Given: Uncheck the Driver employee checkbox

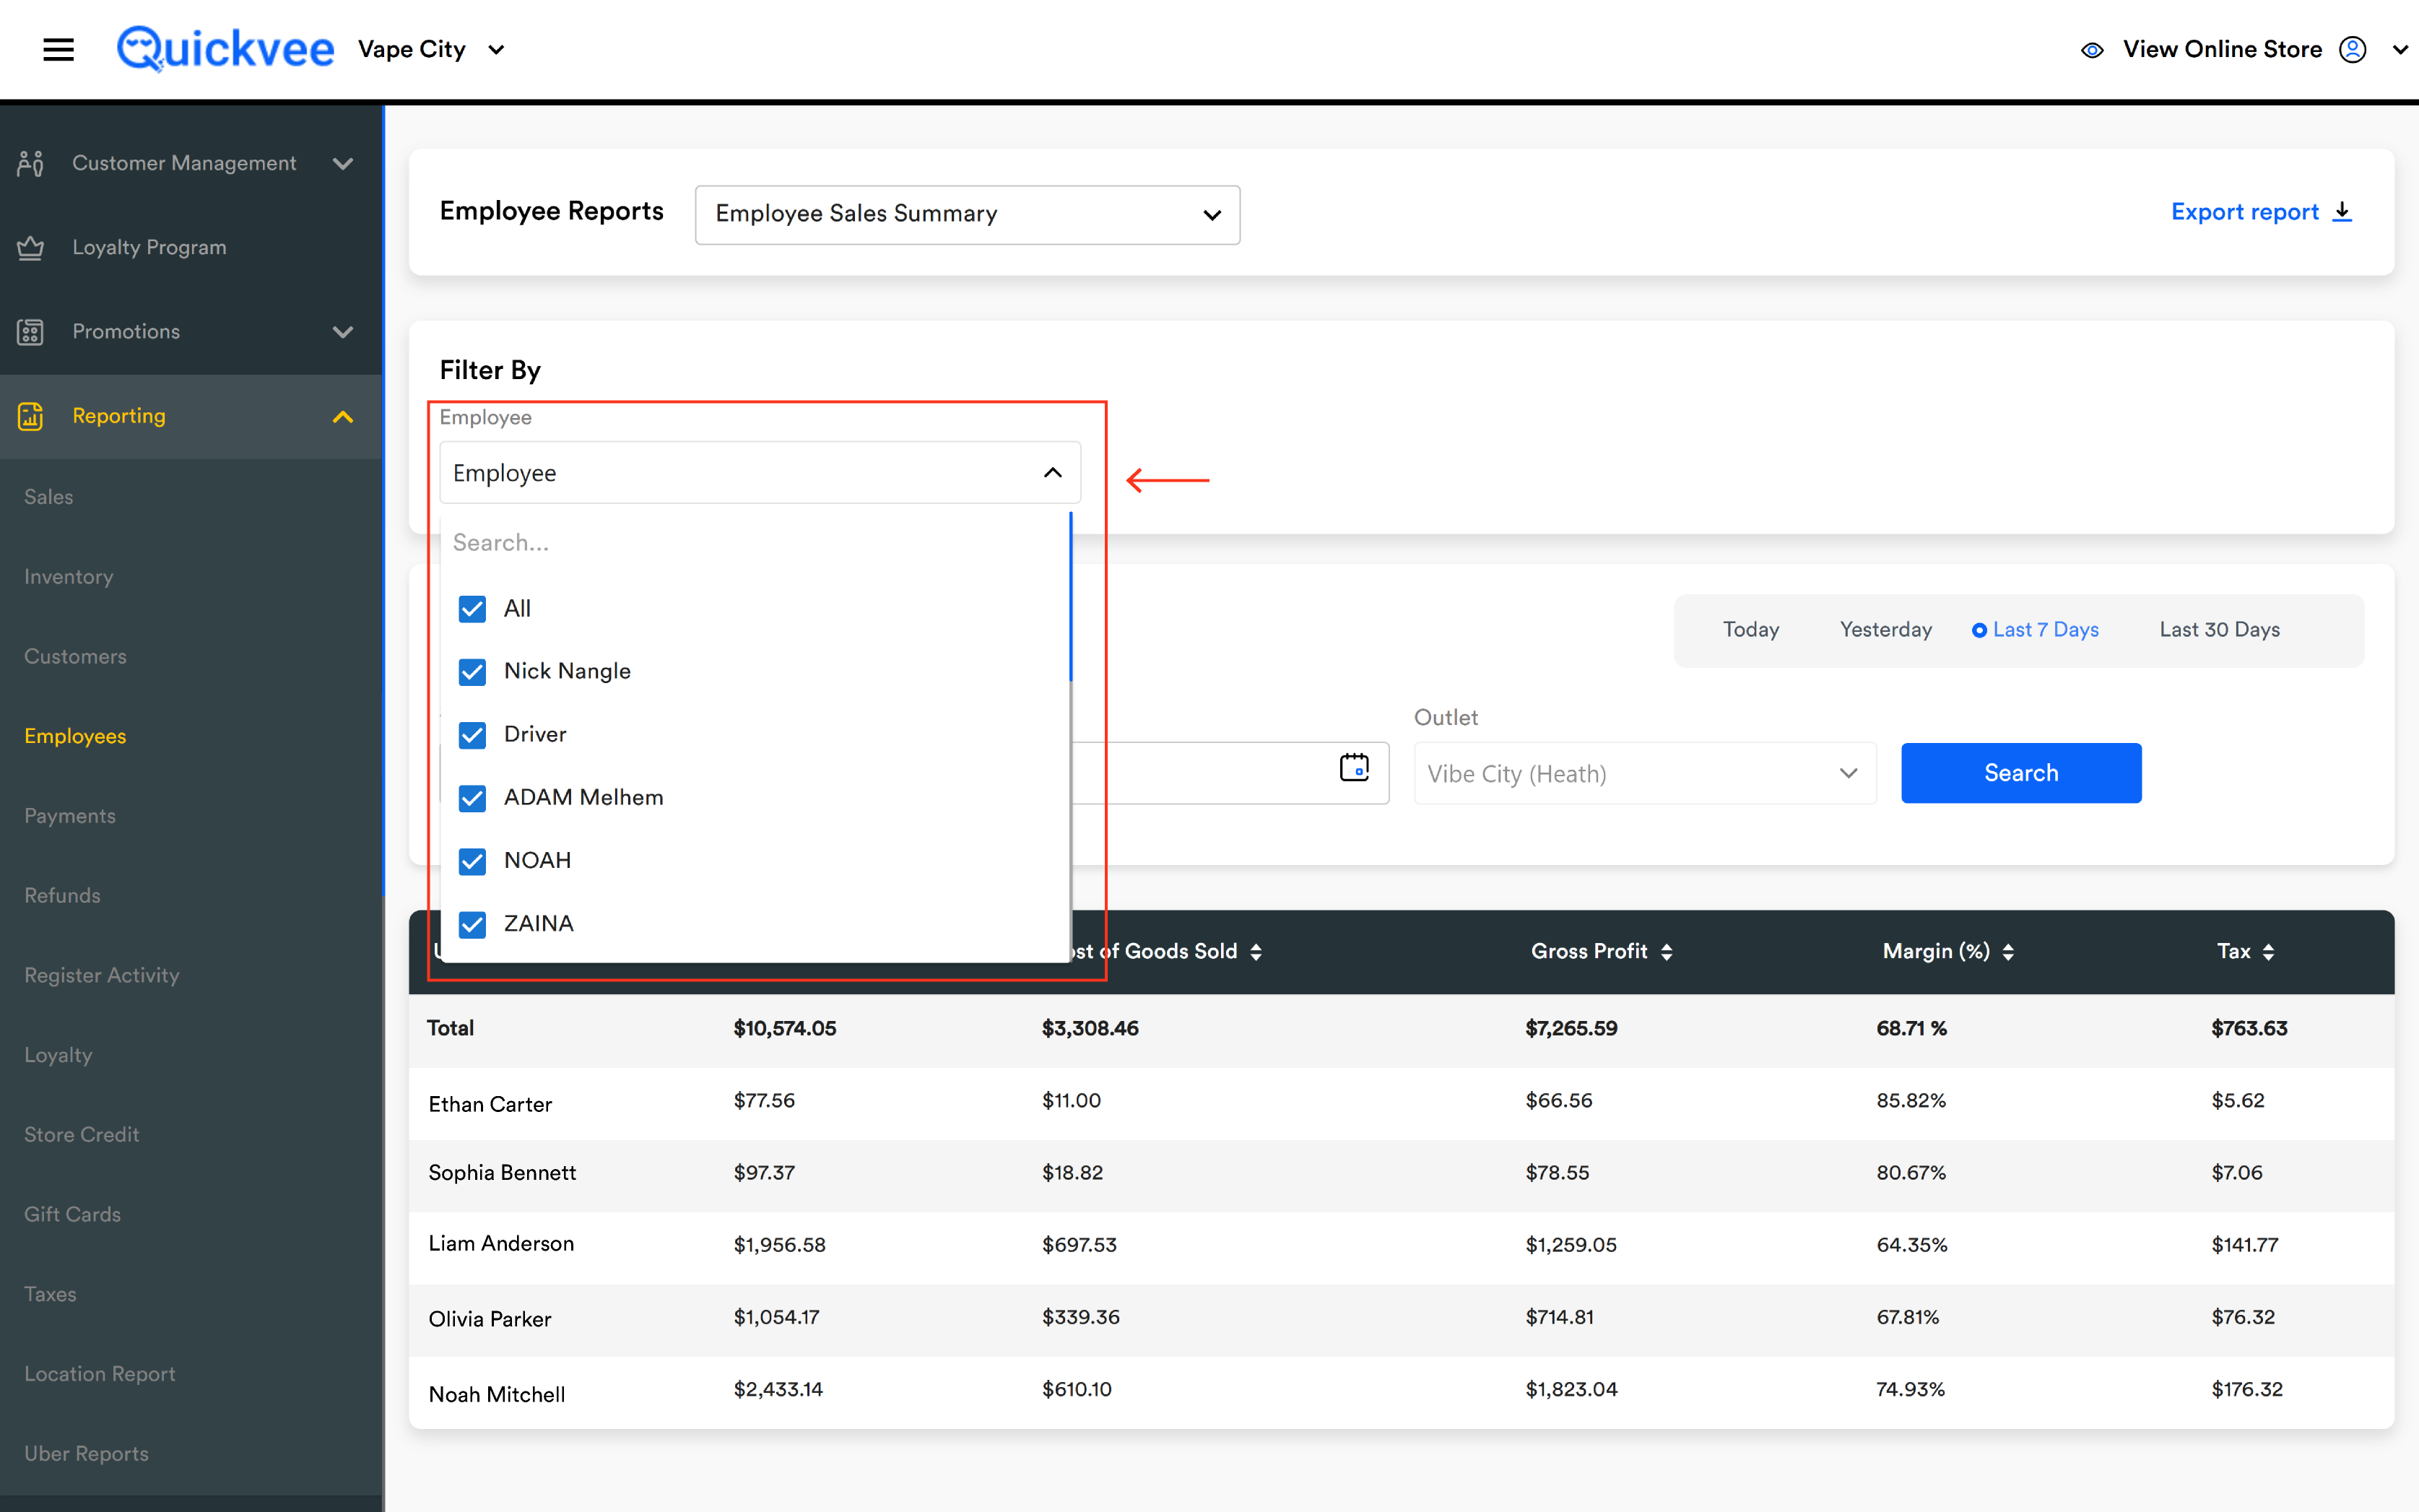Looking at the screenshot, I should (472, 735).
